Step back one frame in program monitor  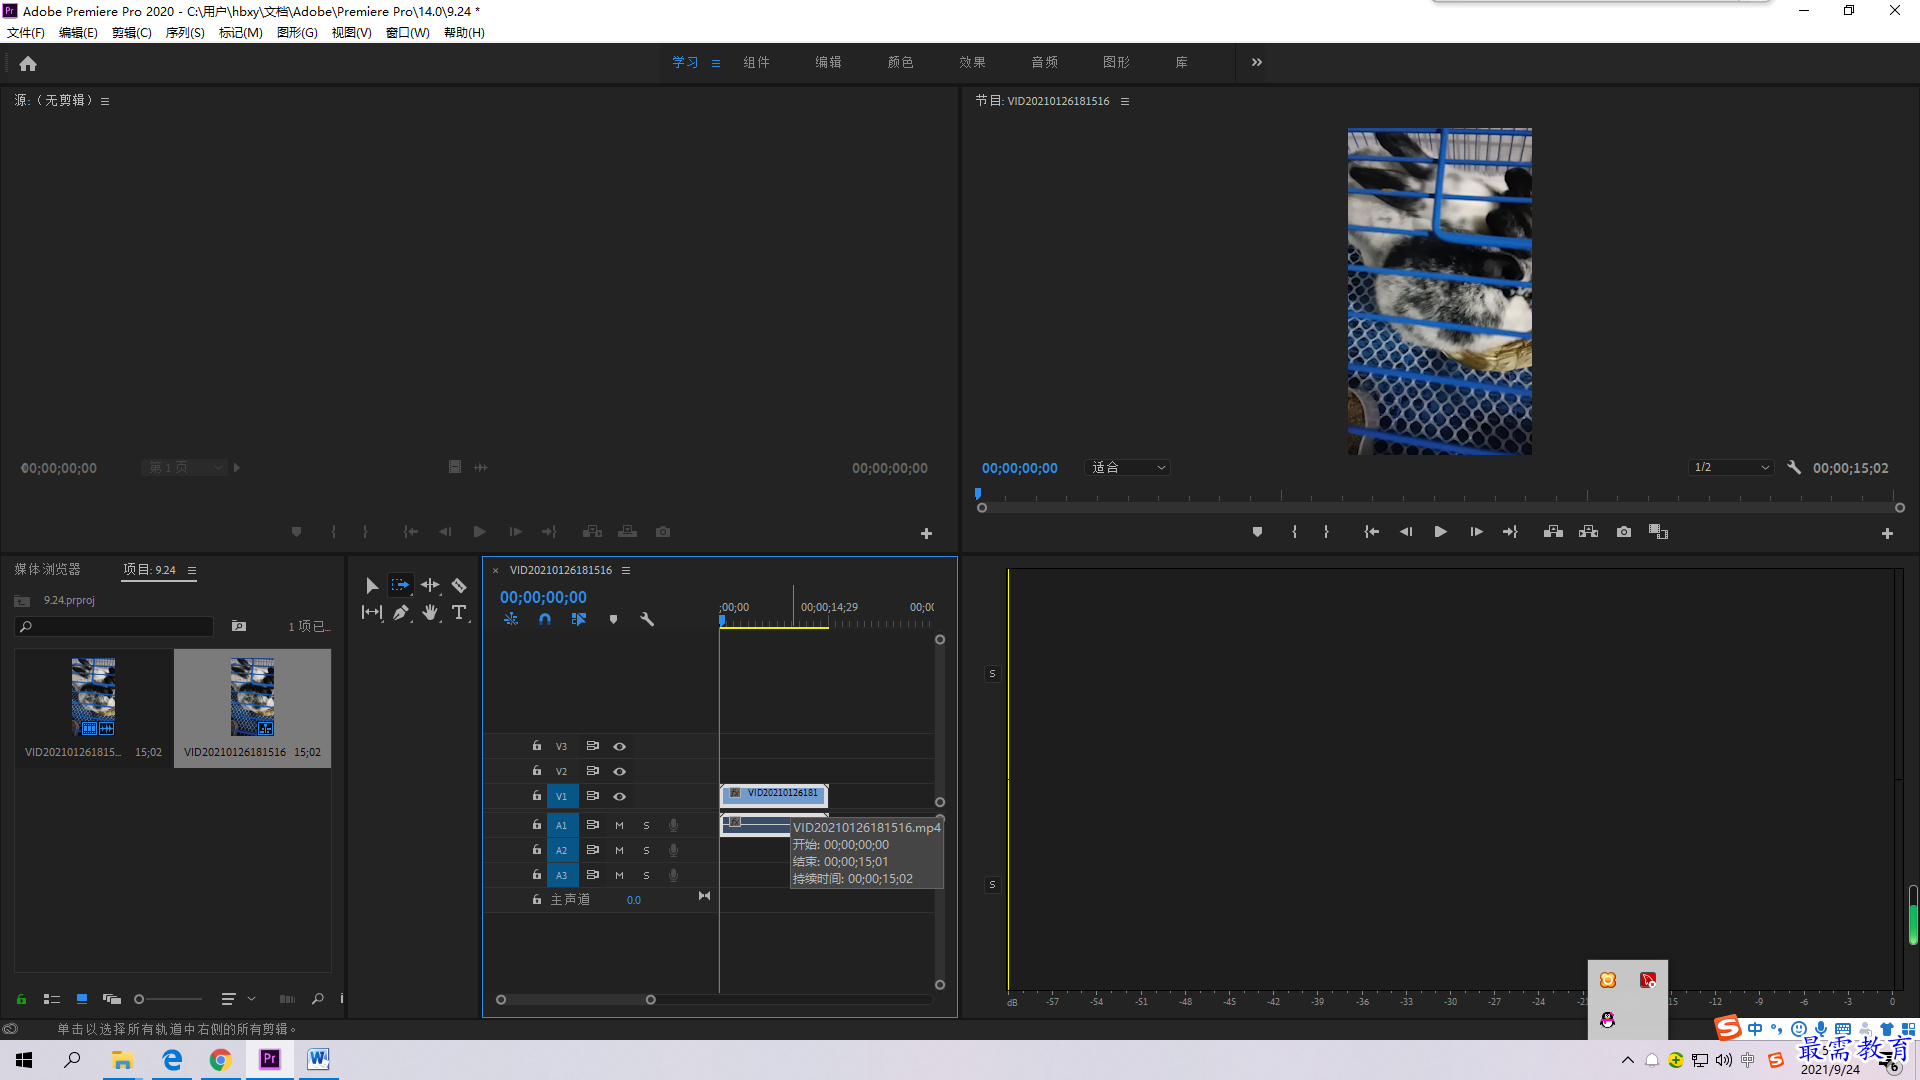tap(1406, 532)
